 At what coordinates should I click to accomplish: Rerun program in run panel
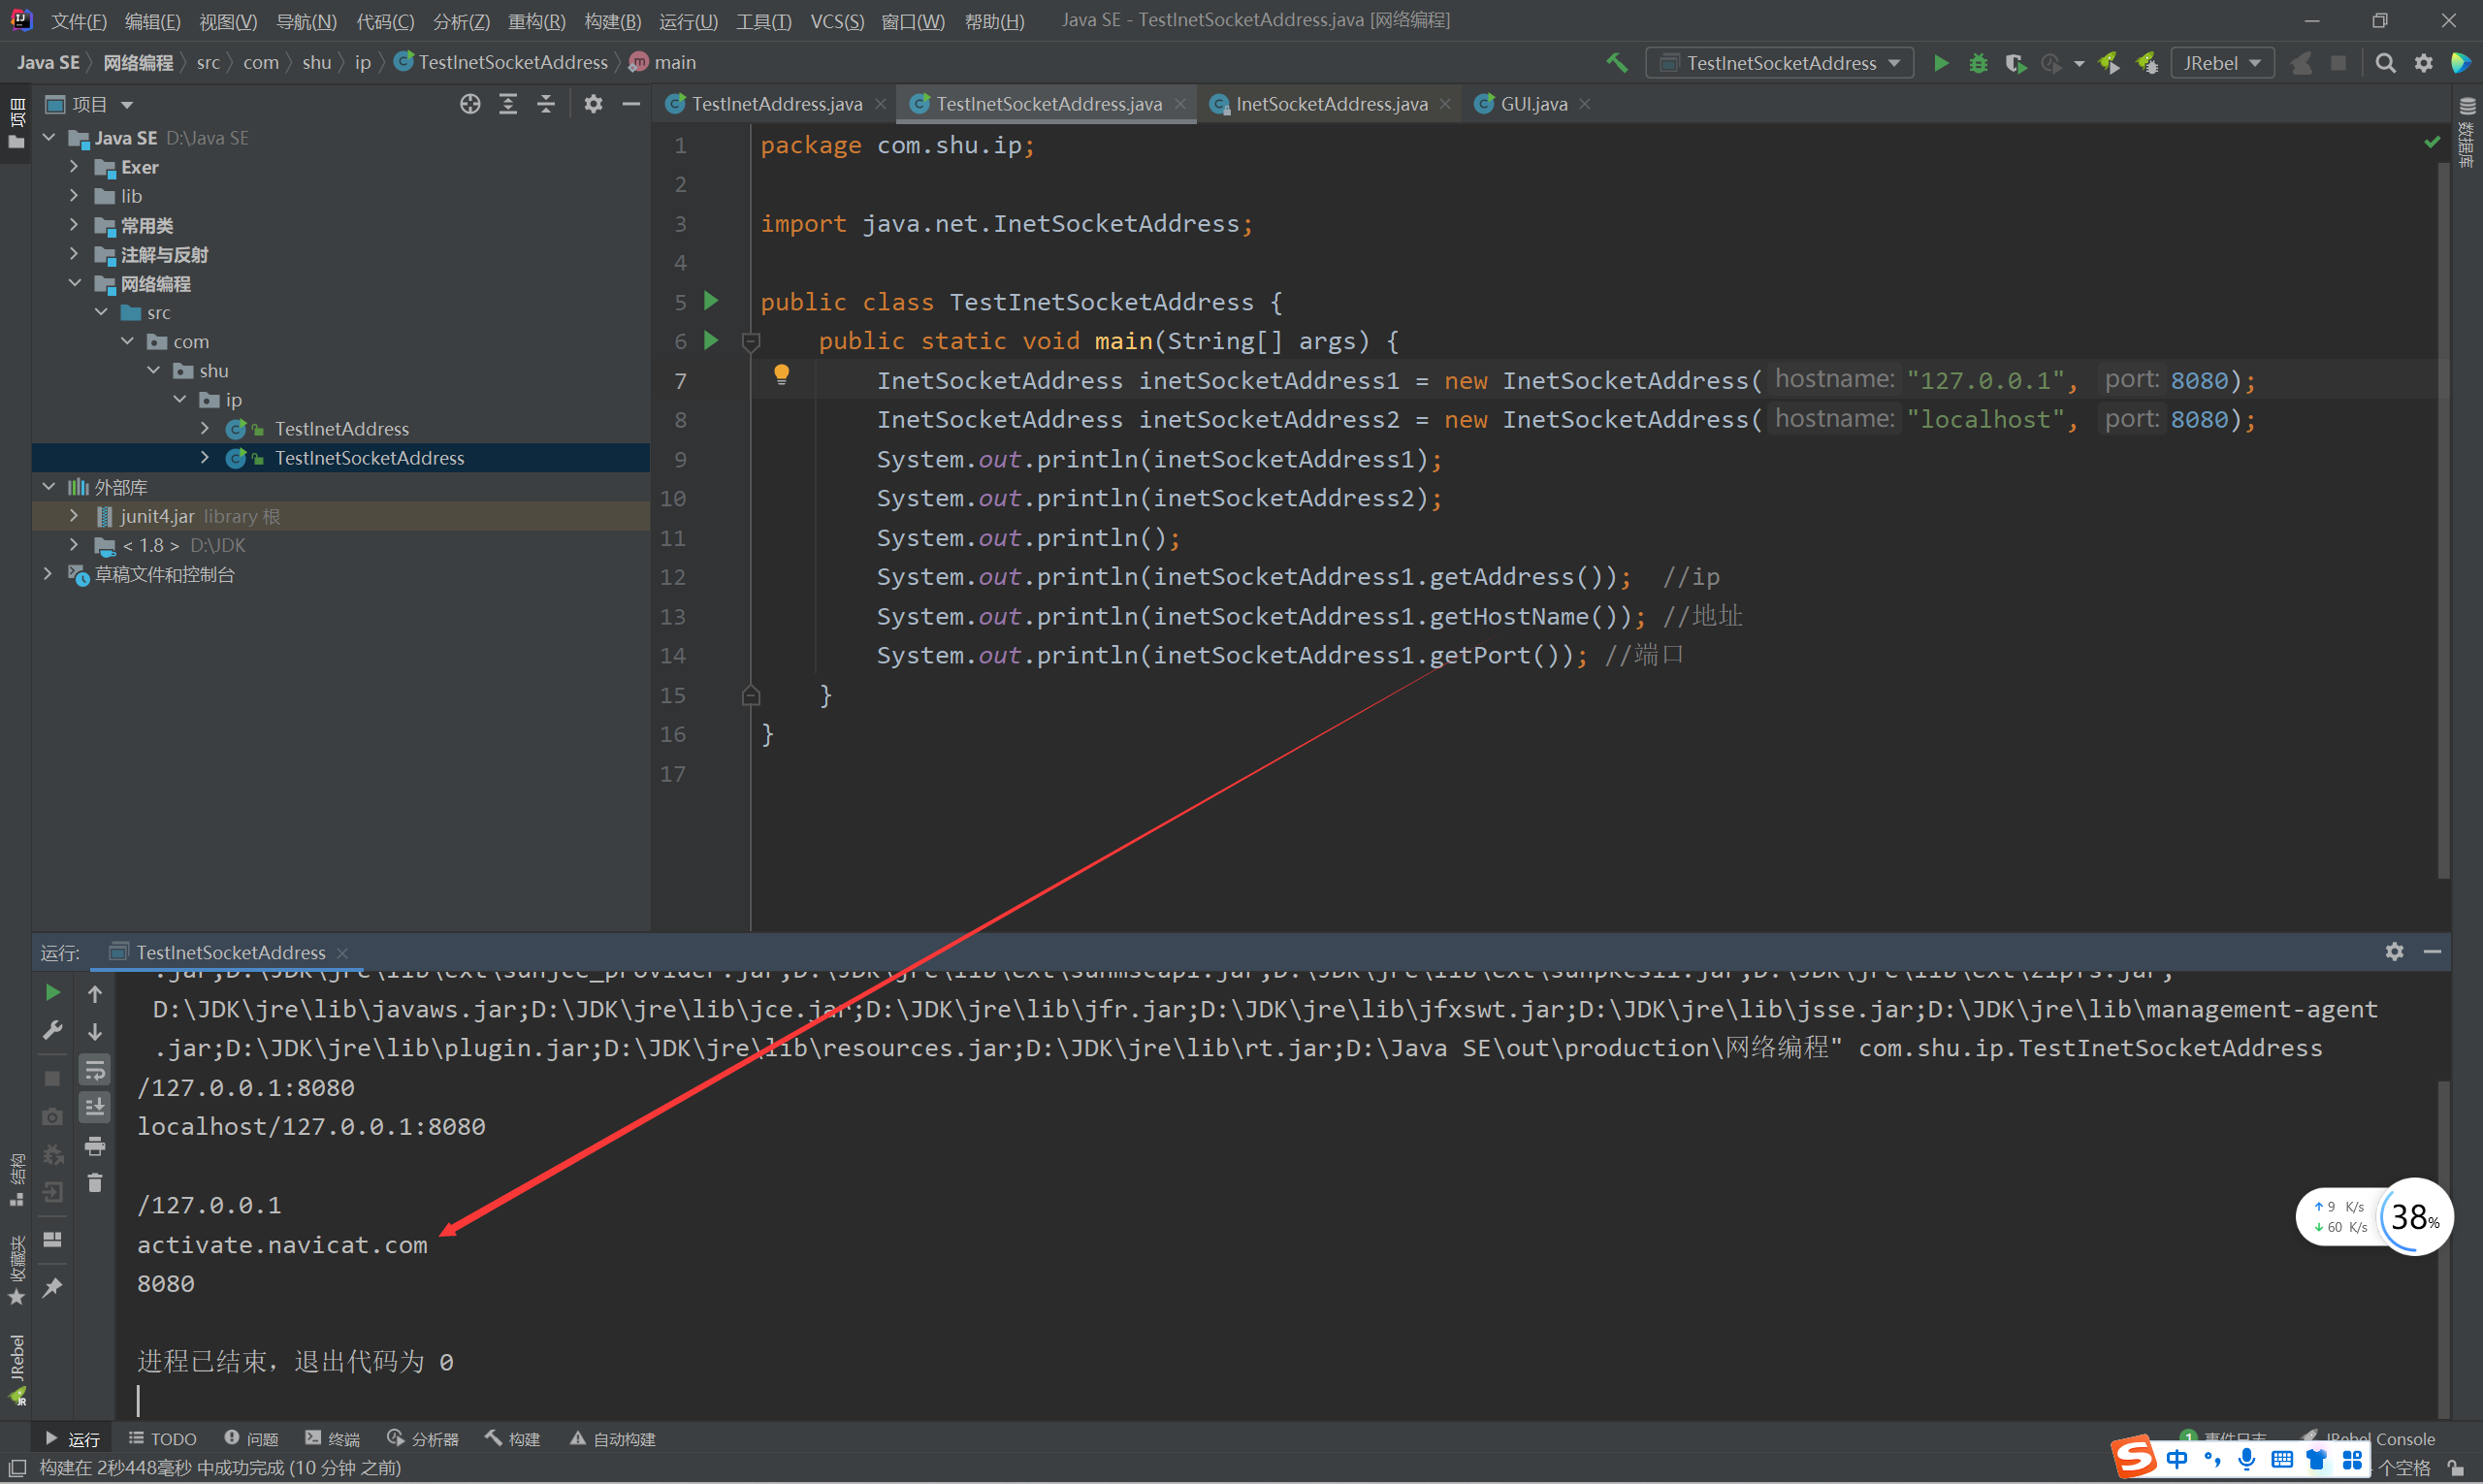pos(52,992)
